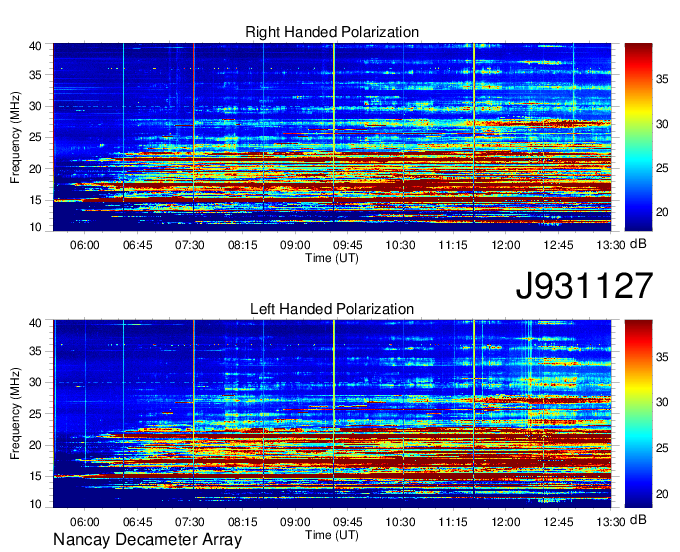This screenshot has height=552, width=680.
Task: Click the 25 label on Left Handed colorbar
Action: coord(662,447)
